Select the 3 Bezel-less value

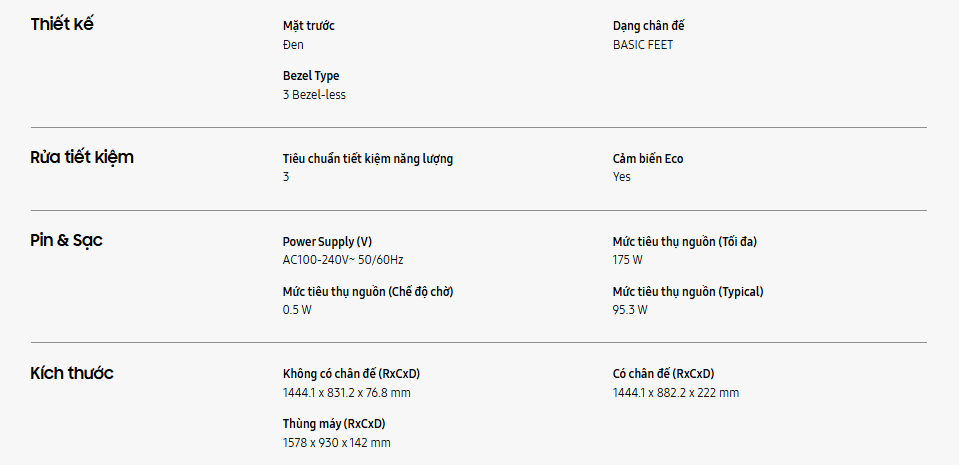(x=314, y=95)
